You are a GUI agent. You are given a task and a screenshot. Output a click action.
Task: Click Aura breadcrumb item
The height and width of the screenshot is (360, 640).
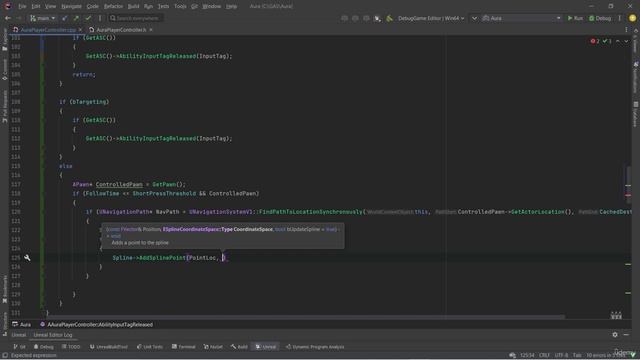coord(22,324)
